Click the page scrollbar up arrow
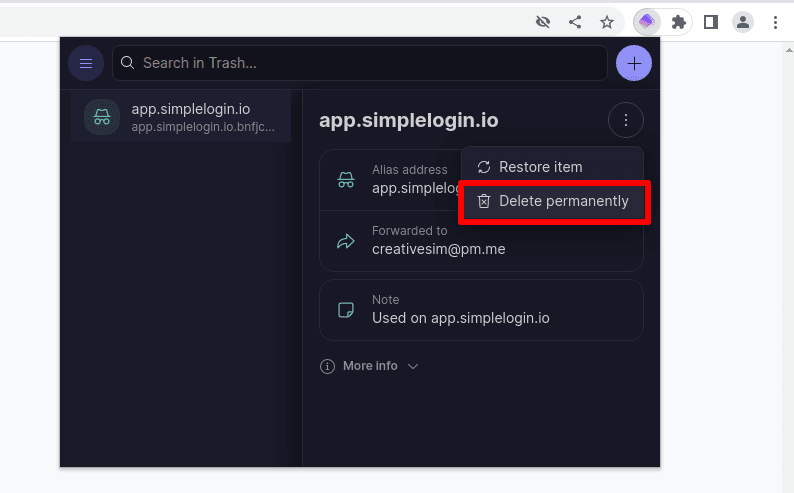The height and width of the screenshot is (493, 794). point(789,50)
